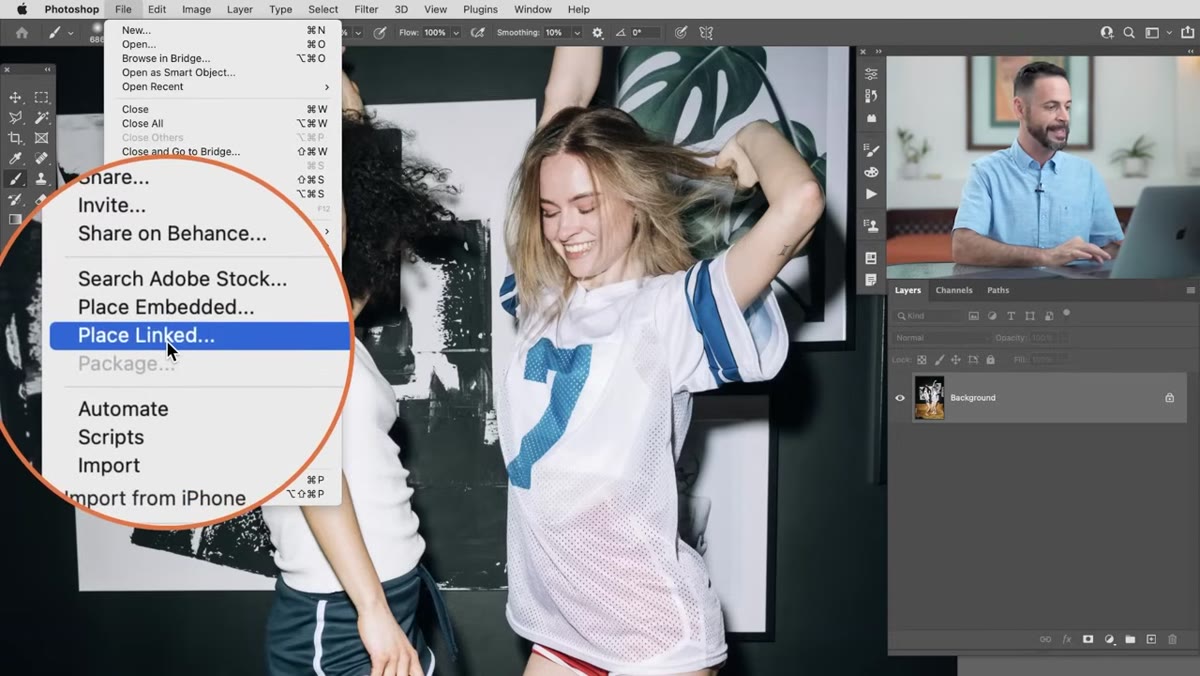
Task: Click the search magnifier icon top right
Action: 1129,33
